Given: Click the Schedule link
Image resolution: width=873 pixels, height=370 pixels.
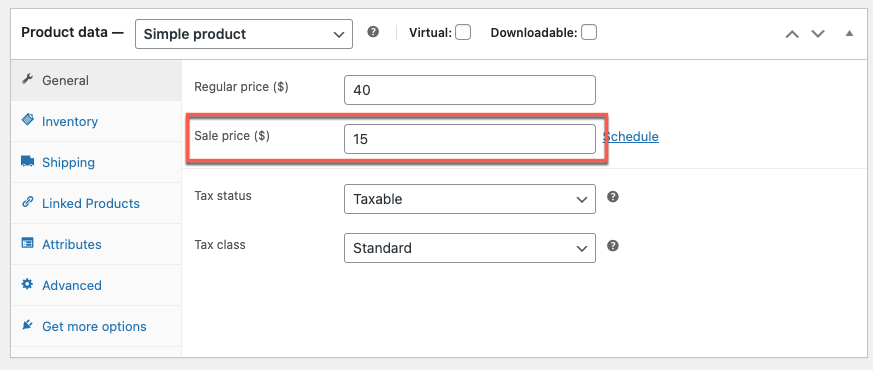Looking at the screenshot, I should click(631, 136).
